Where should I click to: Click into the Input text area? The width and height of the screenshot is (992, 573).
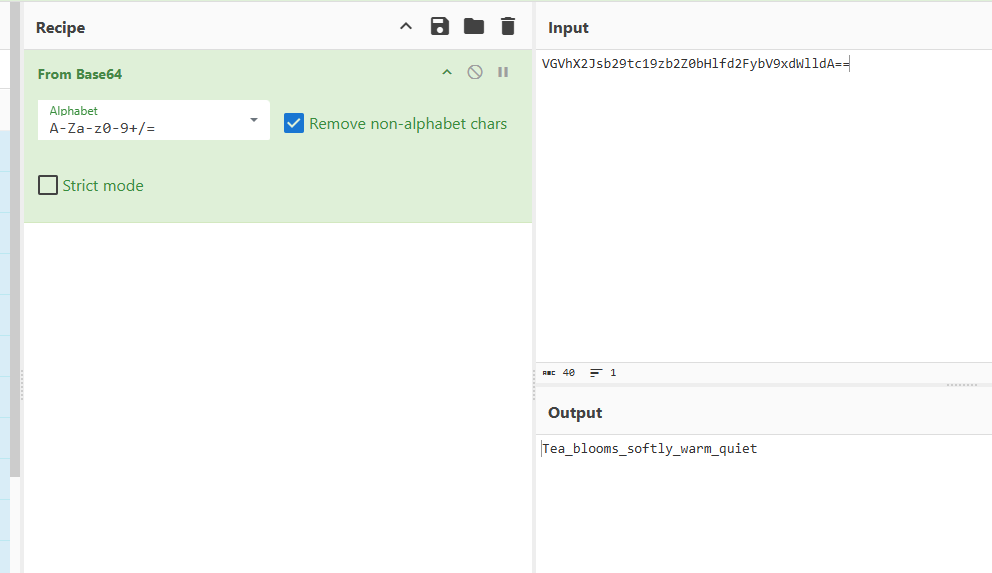click(x=764, y=206)
